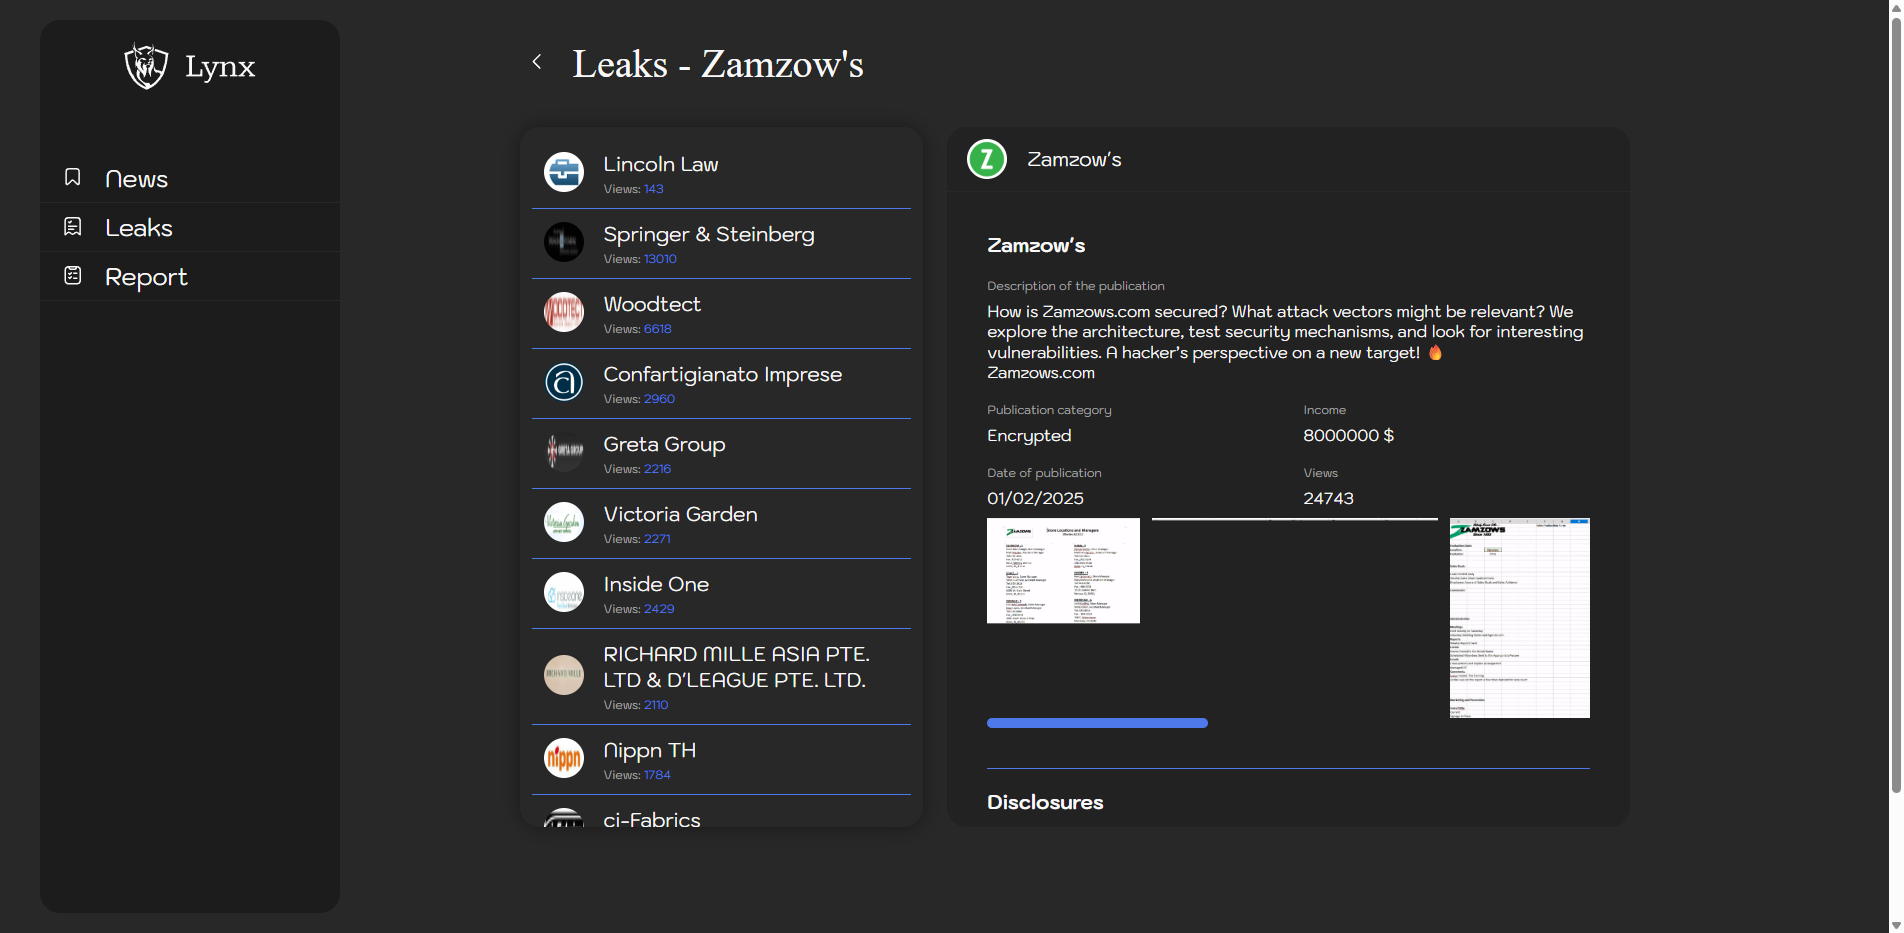Click the Leaks document icon

(73, 227)
